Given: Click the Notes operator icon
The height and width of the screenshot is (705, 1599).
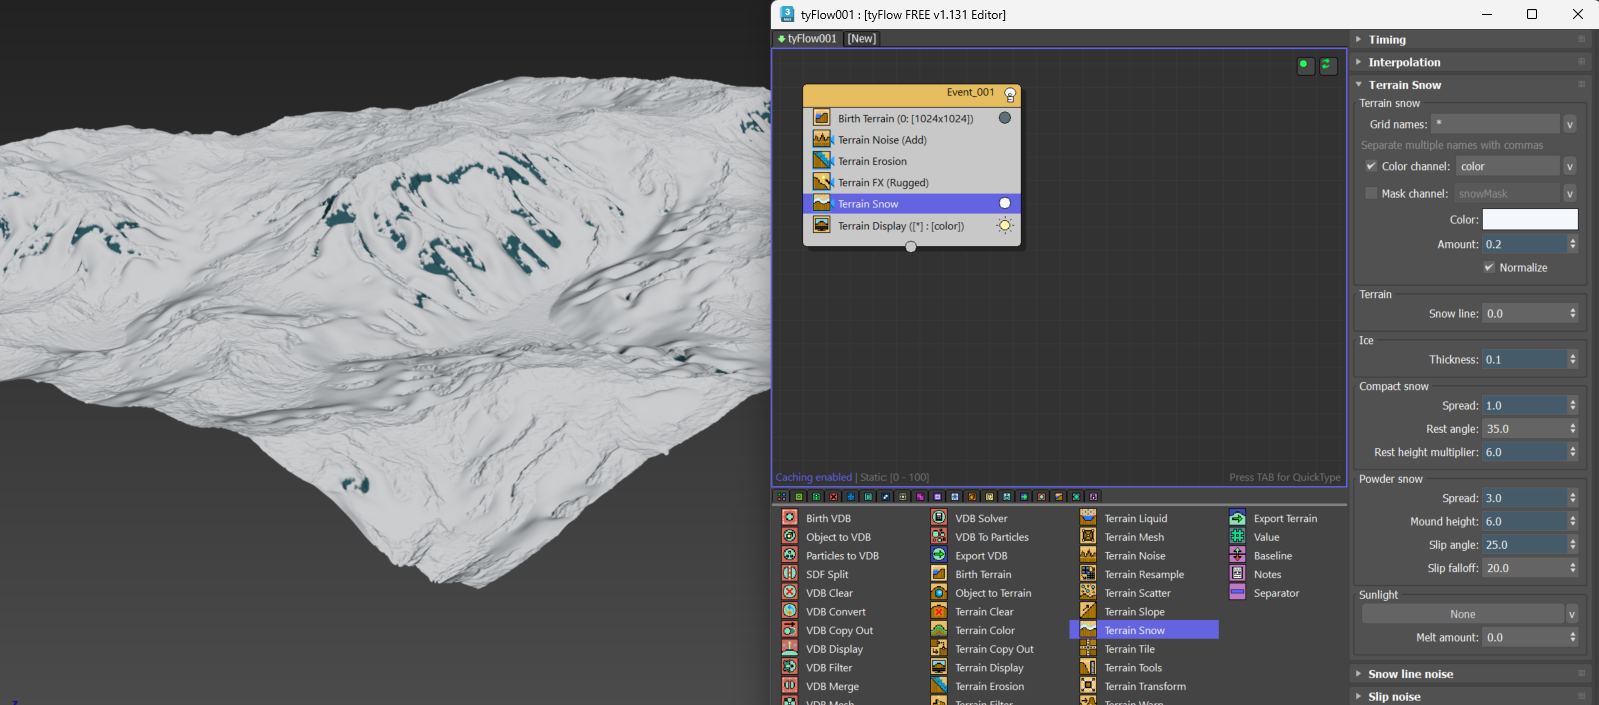Looking at the screenshot, I should [1237, 574].
